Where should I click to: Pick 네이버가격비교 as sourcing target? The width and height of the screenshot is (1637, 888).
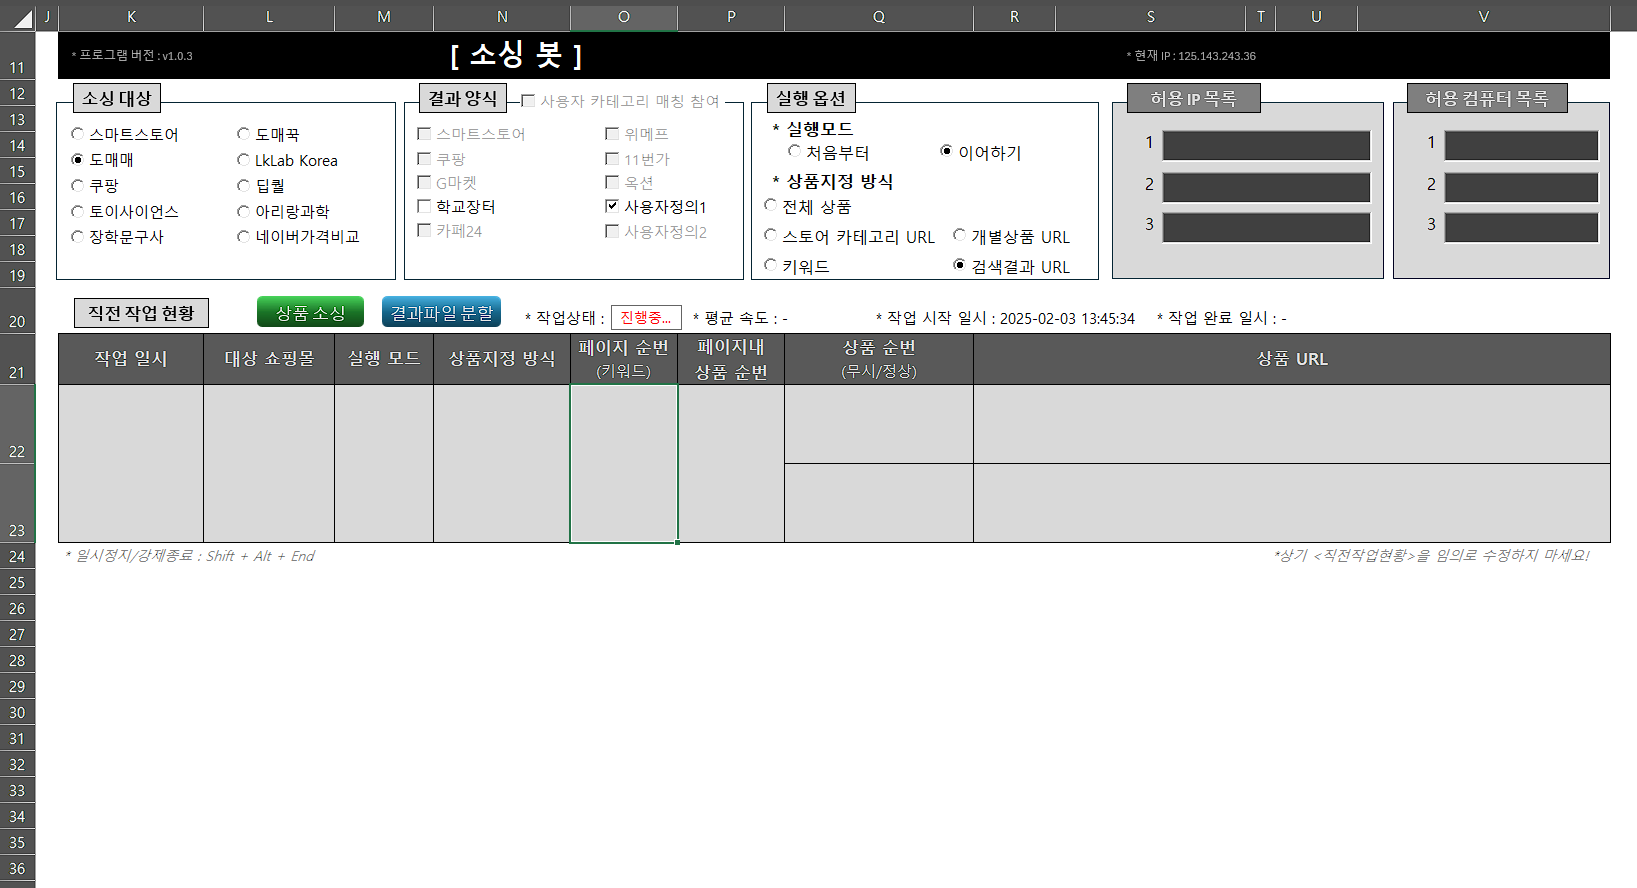tap(243, 237)
